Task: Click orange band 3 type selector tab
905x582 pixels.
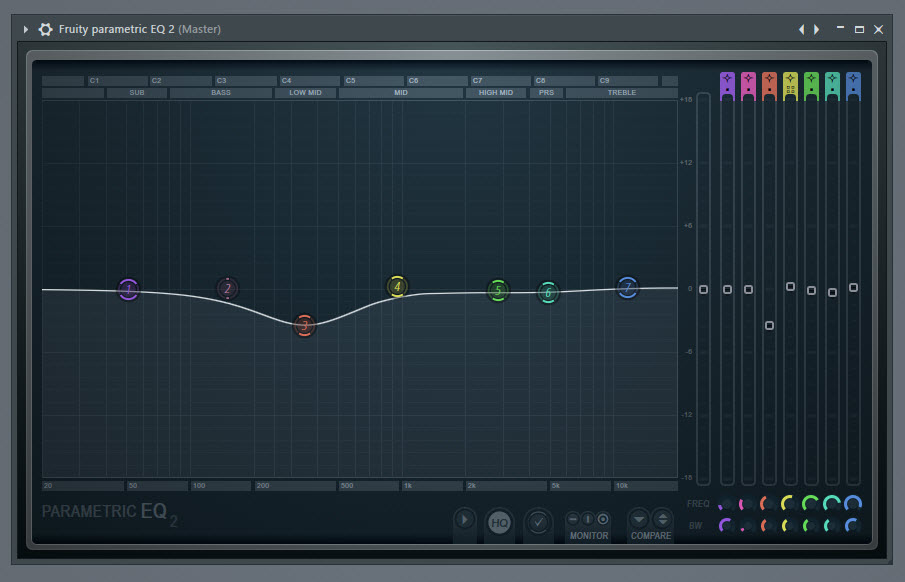Action: tap(769, 86)
